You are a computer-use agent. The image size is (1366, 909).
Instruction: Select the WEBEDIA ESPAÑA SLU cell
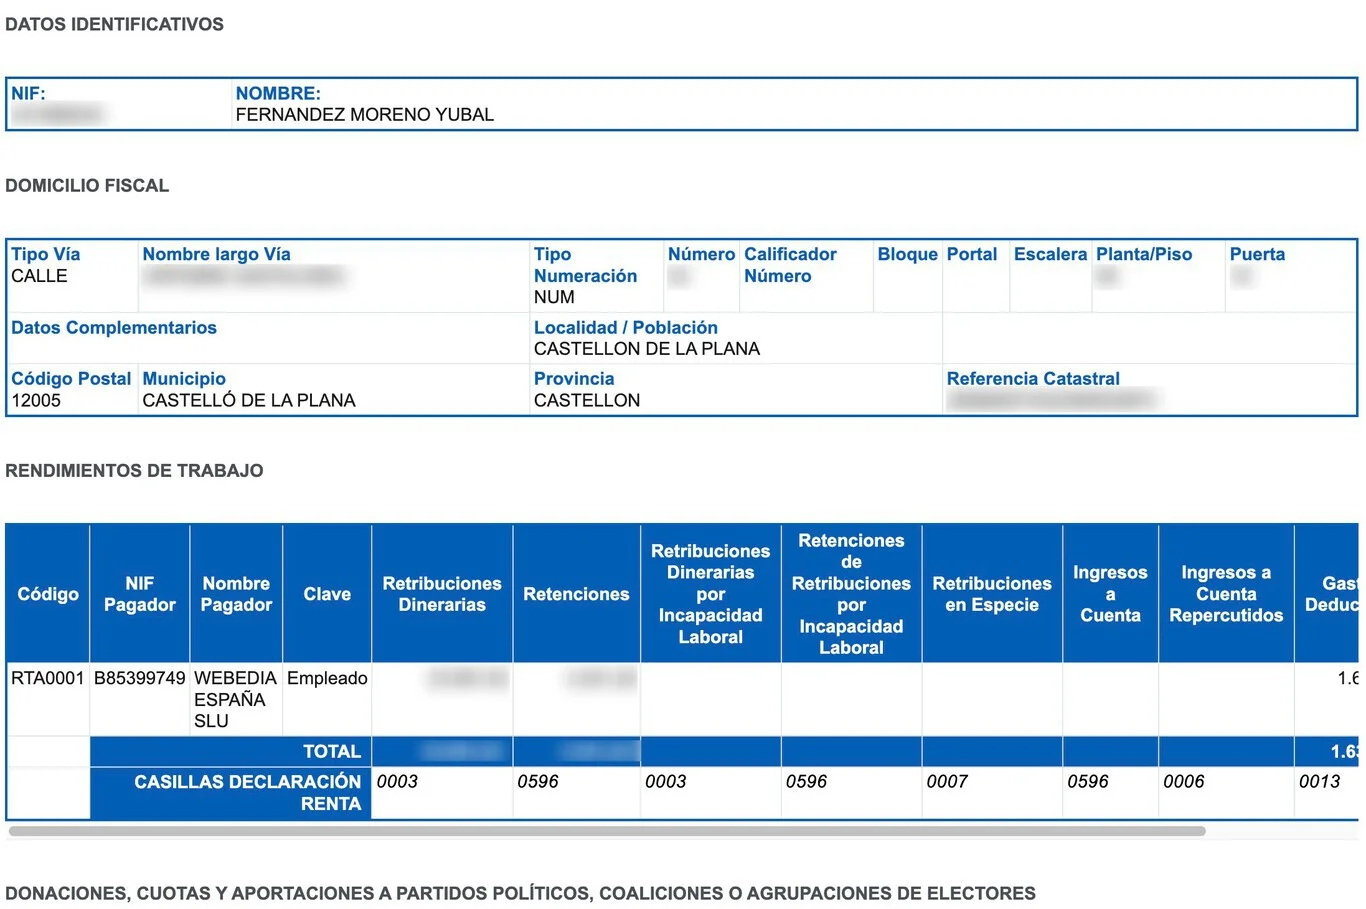coord(235,699)
